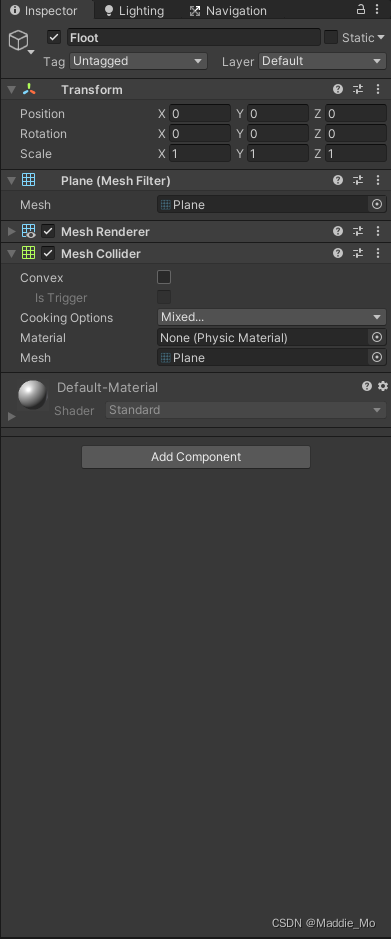
Task: Open the Layer dropdown showing Default
Action: [322, 61]
